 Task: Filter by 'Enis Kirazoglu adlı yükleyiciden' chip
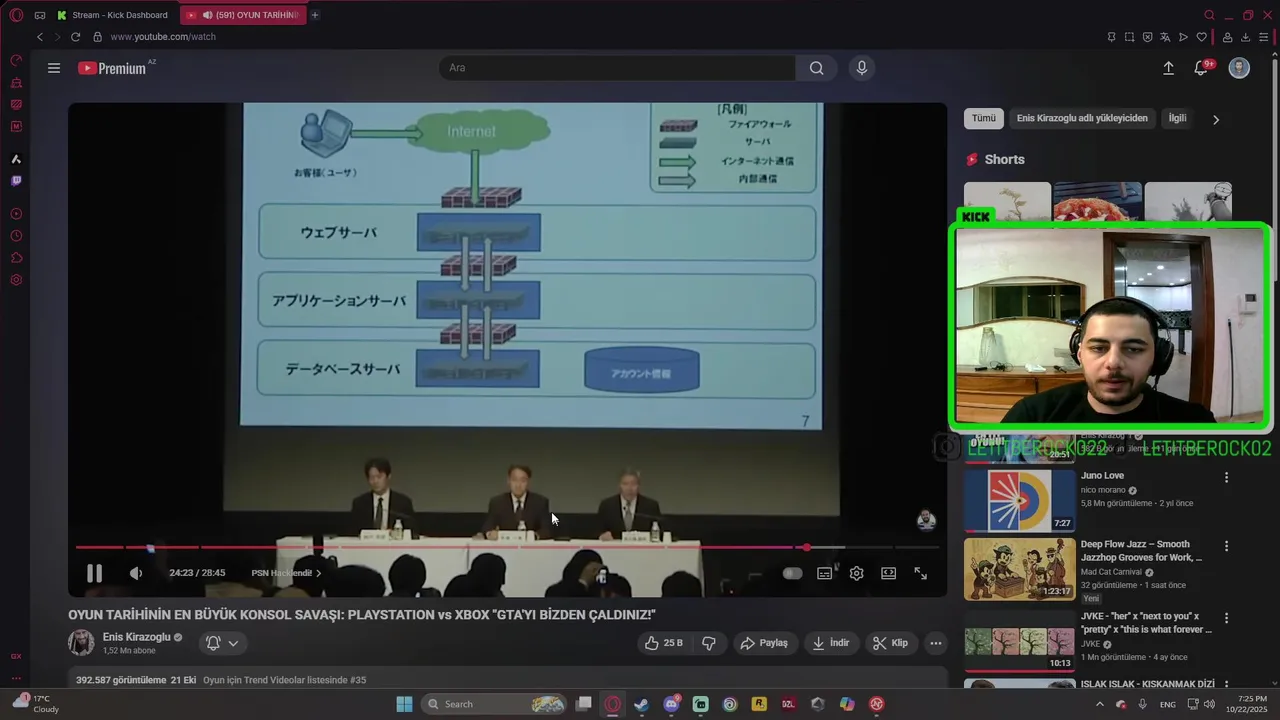pyautogui.click(x=1082, y=118)
